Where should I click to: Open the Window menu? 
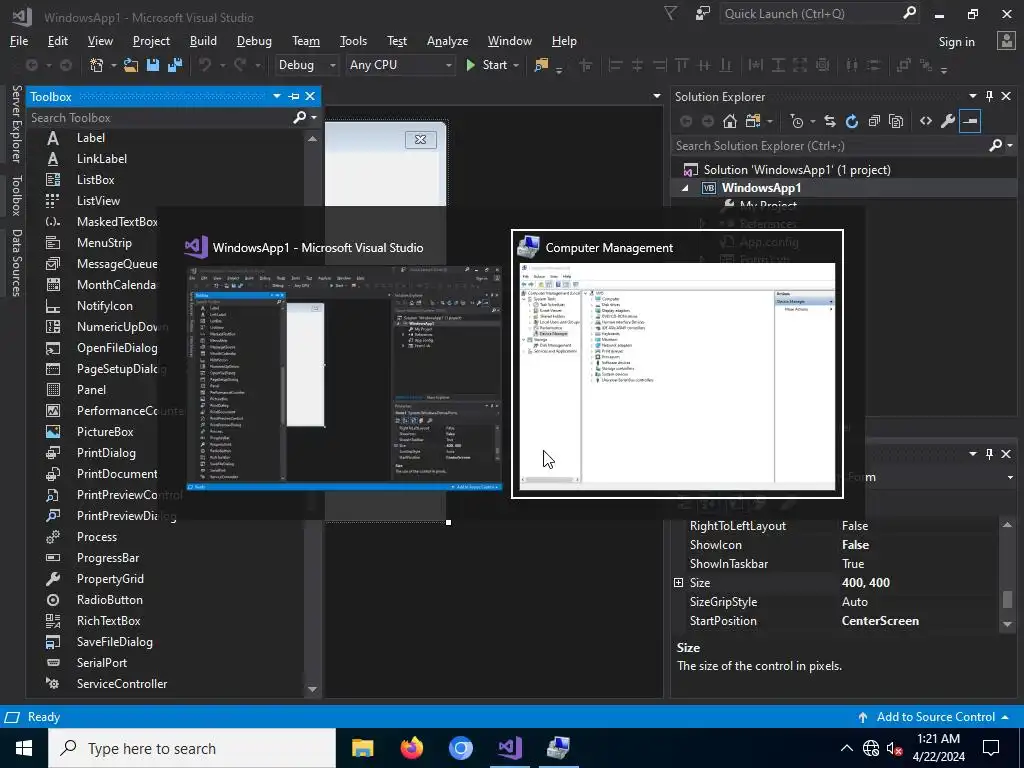pos(509,40)
